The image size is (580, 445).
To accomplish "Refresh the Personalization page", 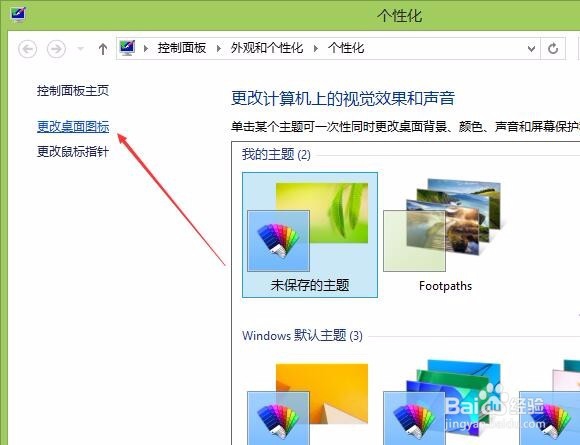I will (553, 48).
